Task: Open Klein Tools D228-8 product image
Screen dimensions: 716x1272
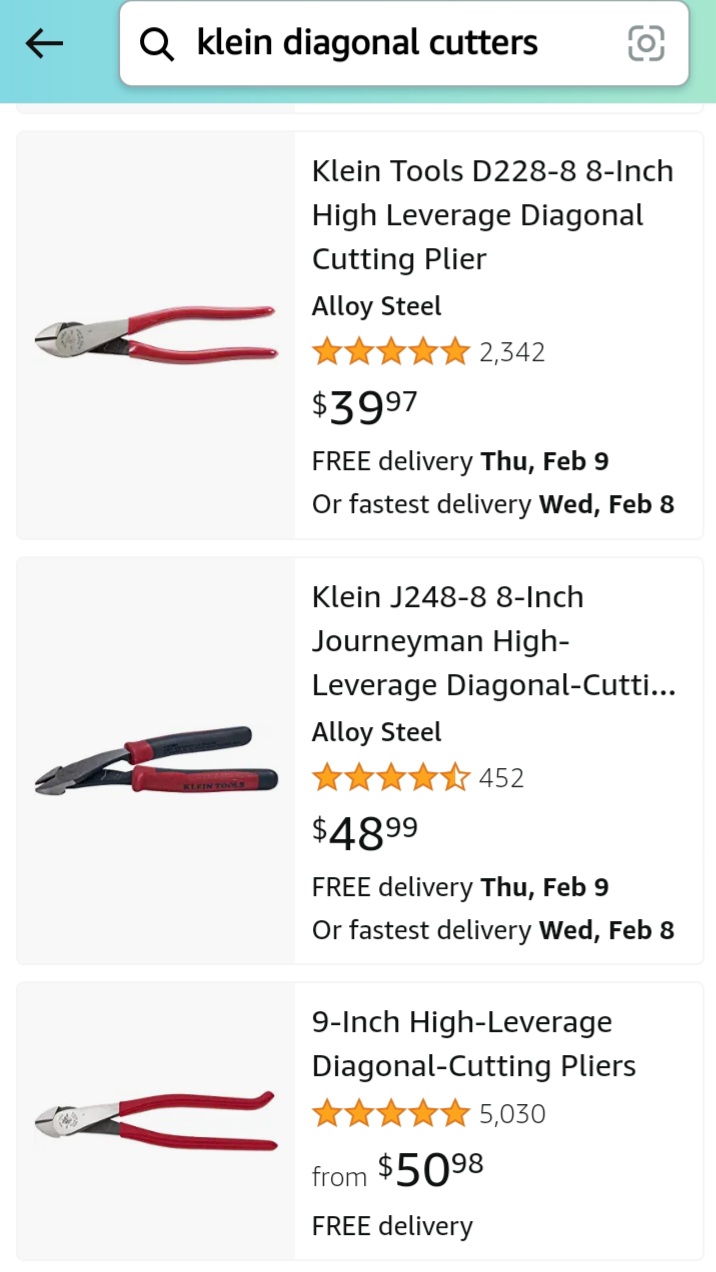Action: [156, 334]
